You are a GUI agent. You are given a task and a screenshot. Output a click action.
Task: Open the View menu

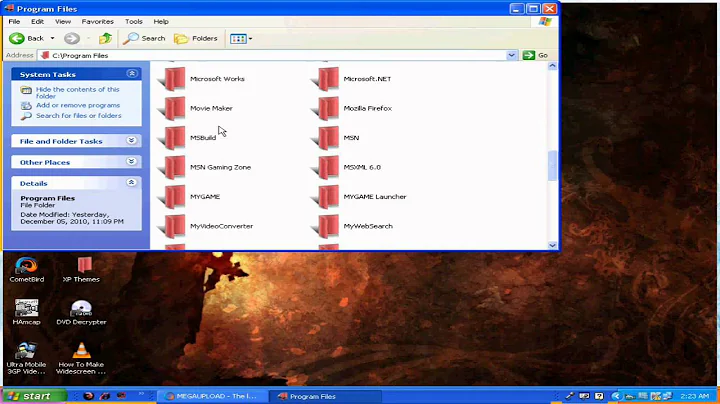(x=63, y=22)
